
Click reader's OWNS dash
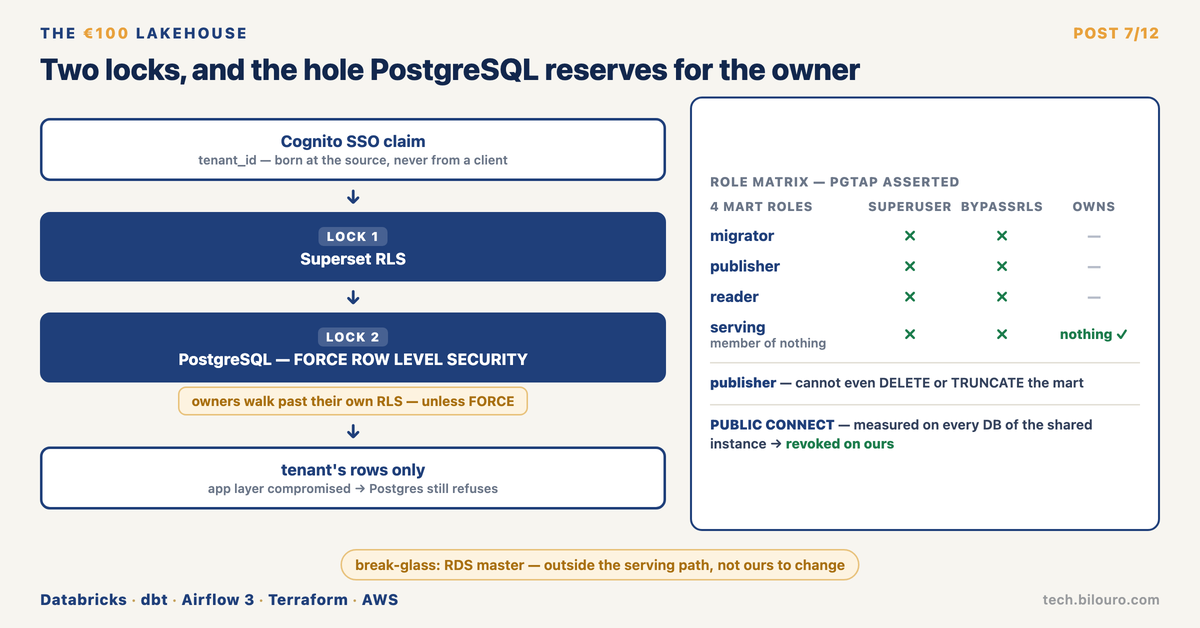(x=1094, y=297)
